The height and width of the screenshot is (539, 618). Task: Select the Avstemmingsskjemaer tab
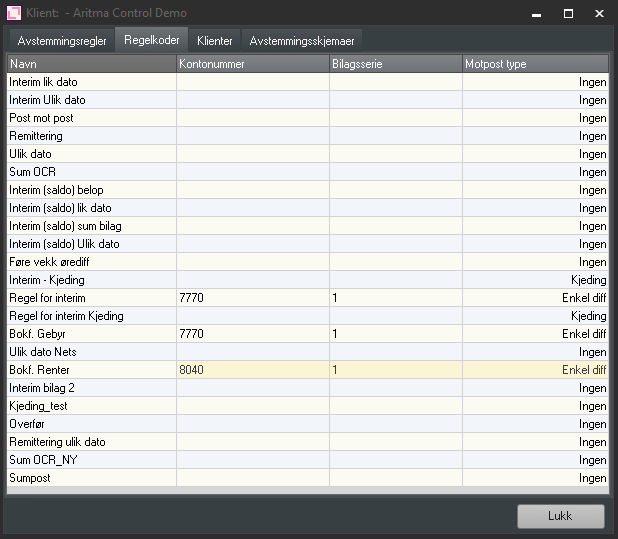(301, 41)
